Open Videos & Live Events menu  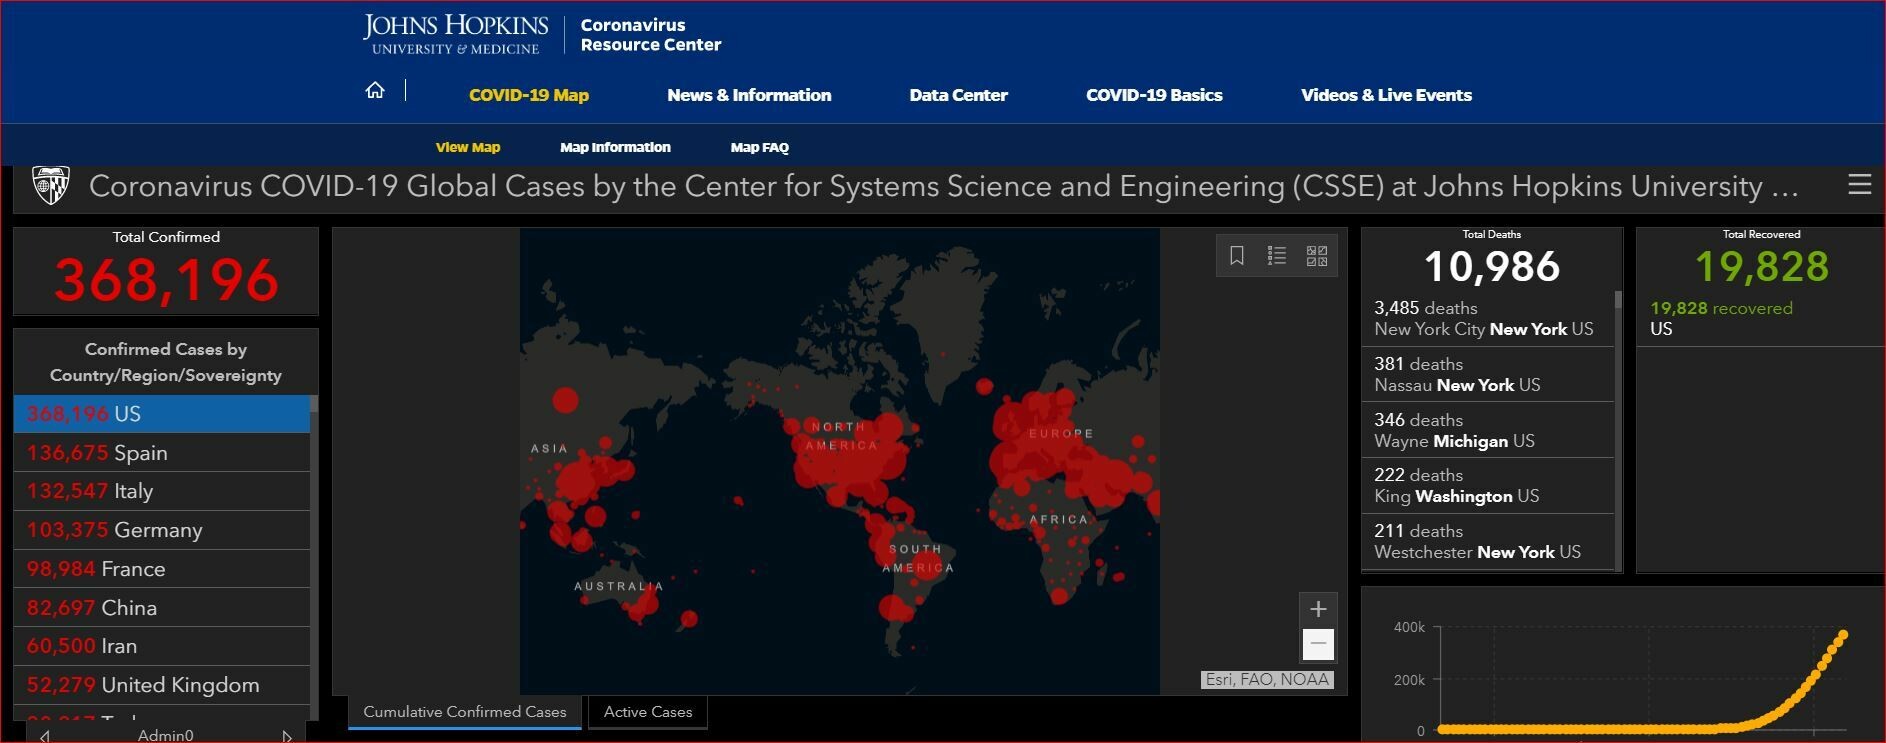1386,95
